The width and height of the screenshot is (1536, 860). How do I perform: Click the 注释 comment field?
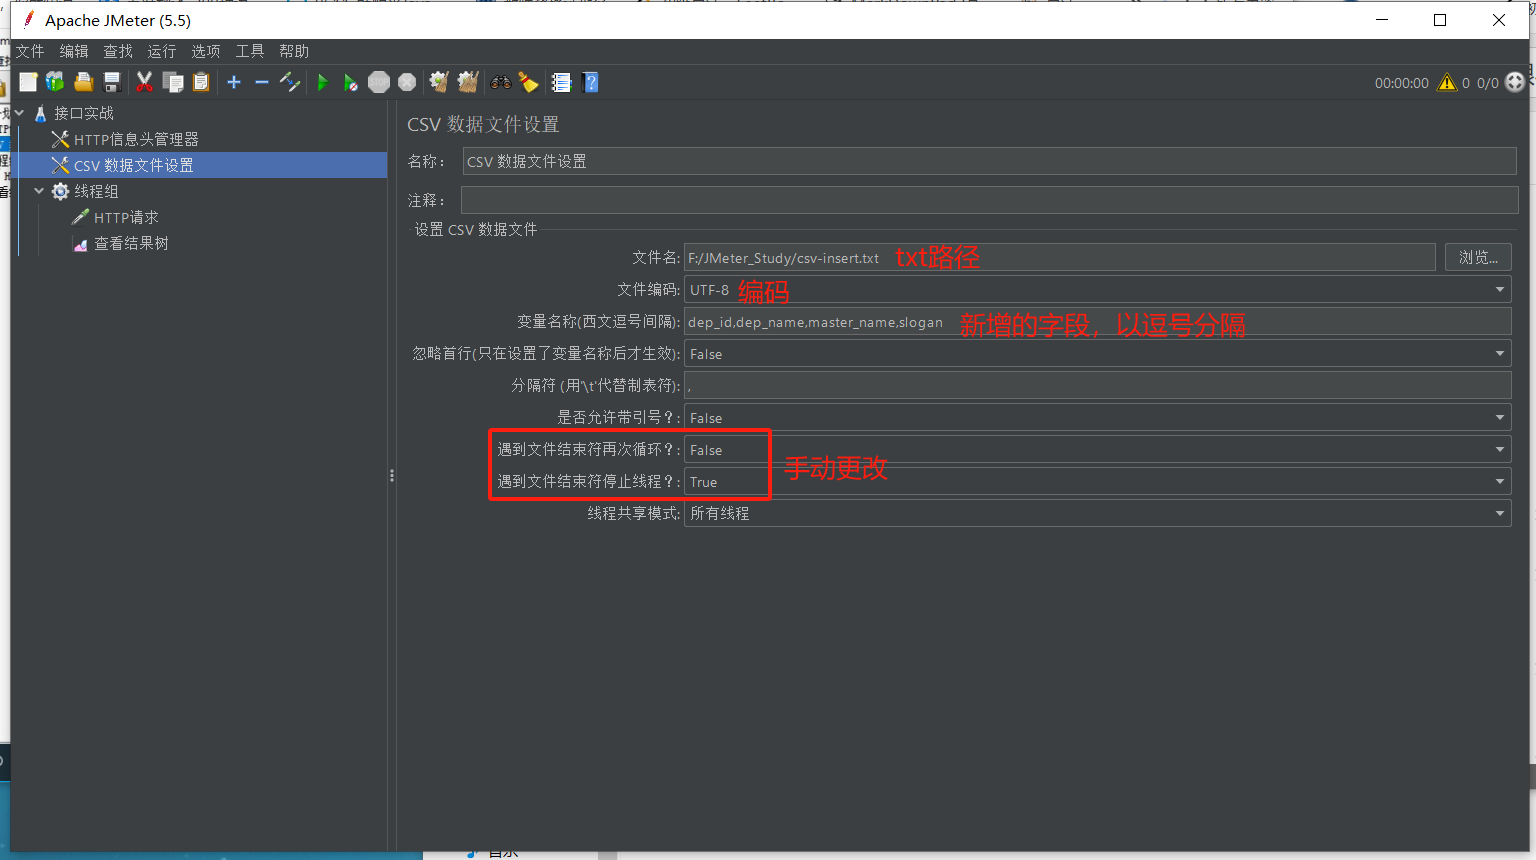tap(989, 200)
